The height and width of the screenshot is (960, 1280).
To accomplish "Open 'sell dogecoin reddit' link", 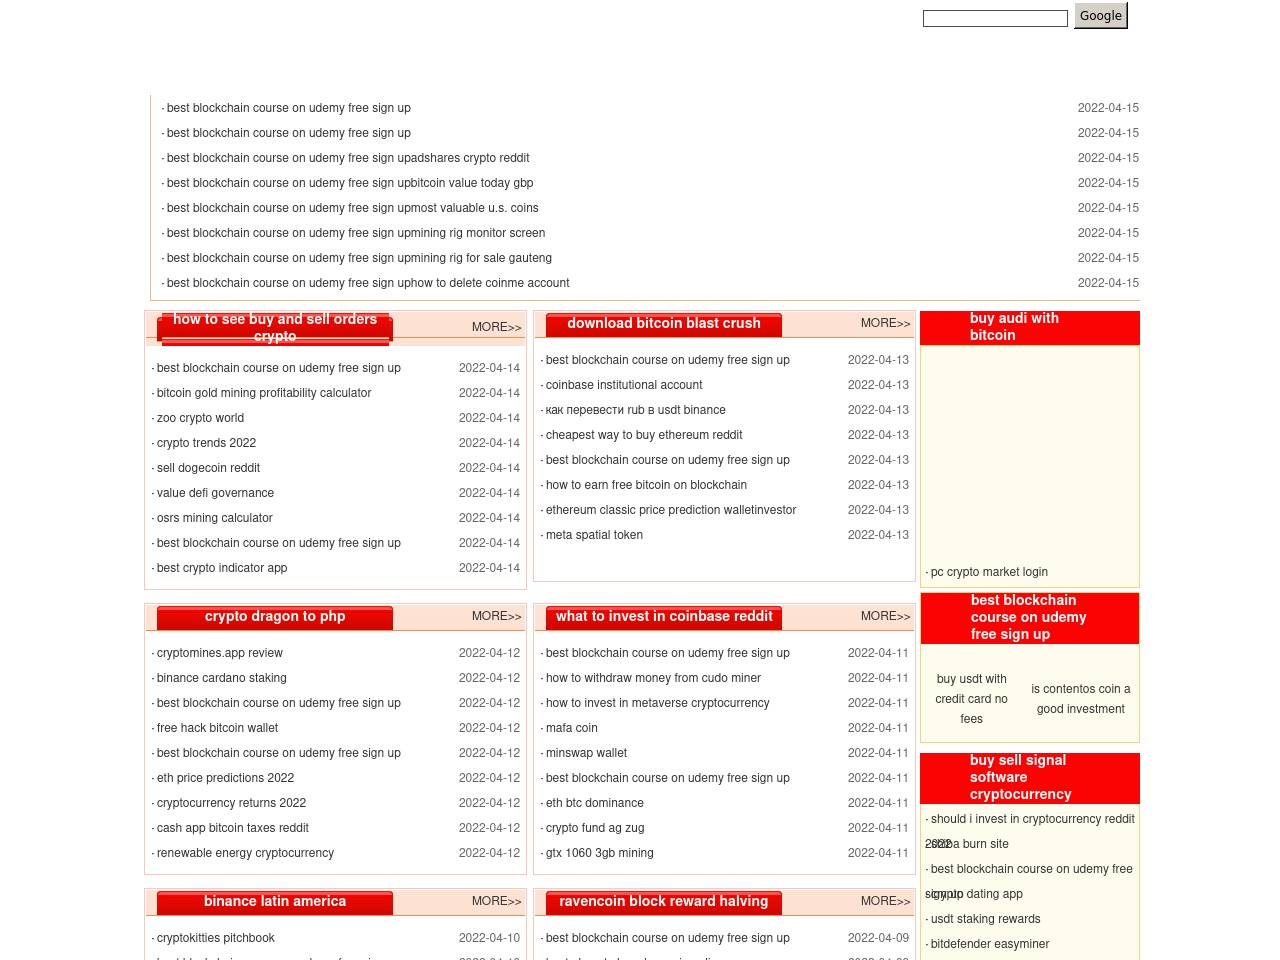I will tap(208, 468).
